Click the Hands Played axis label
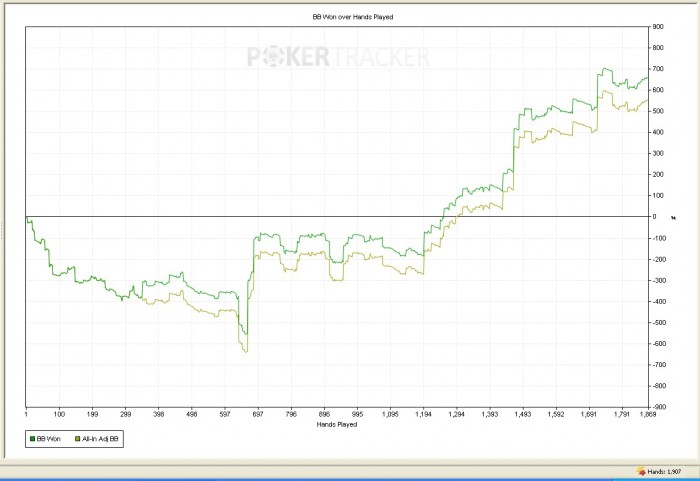The height and width of the screenshot is (481, 700). (337, 424)
